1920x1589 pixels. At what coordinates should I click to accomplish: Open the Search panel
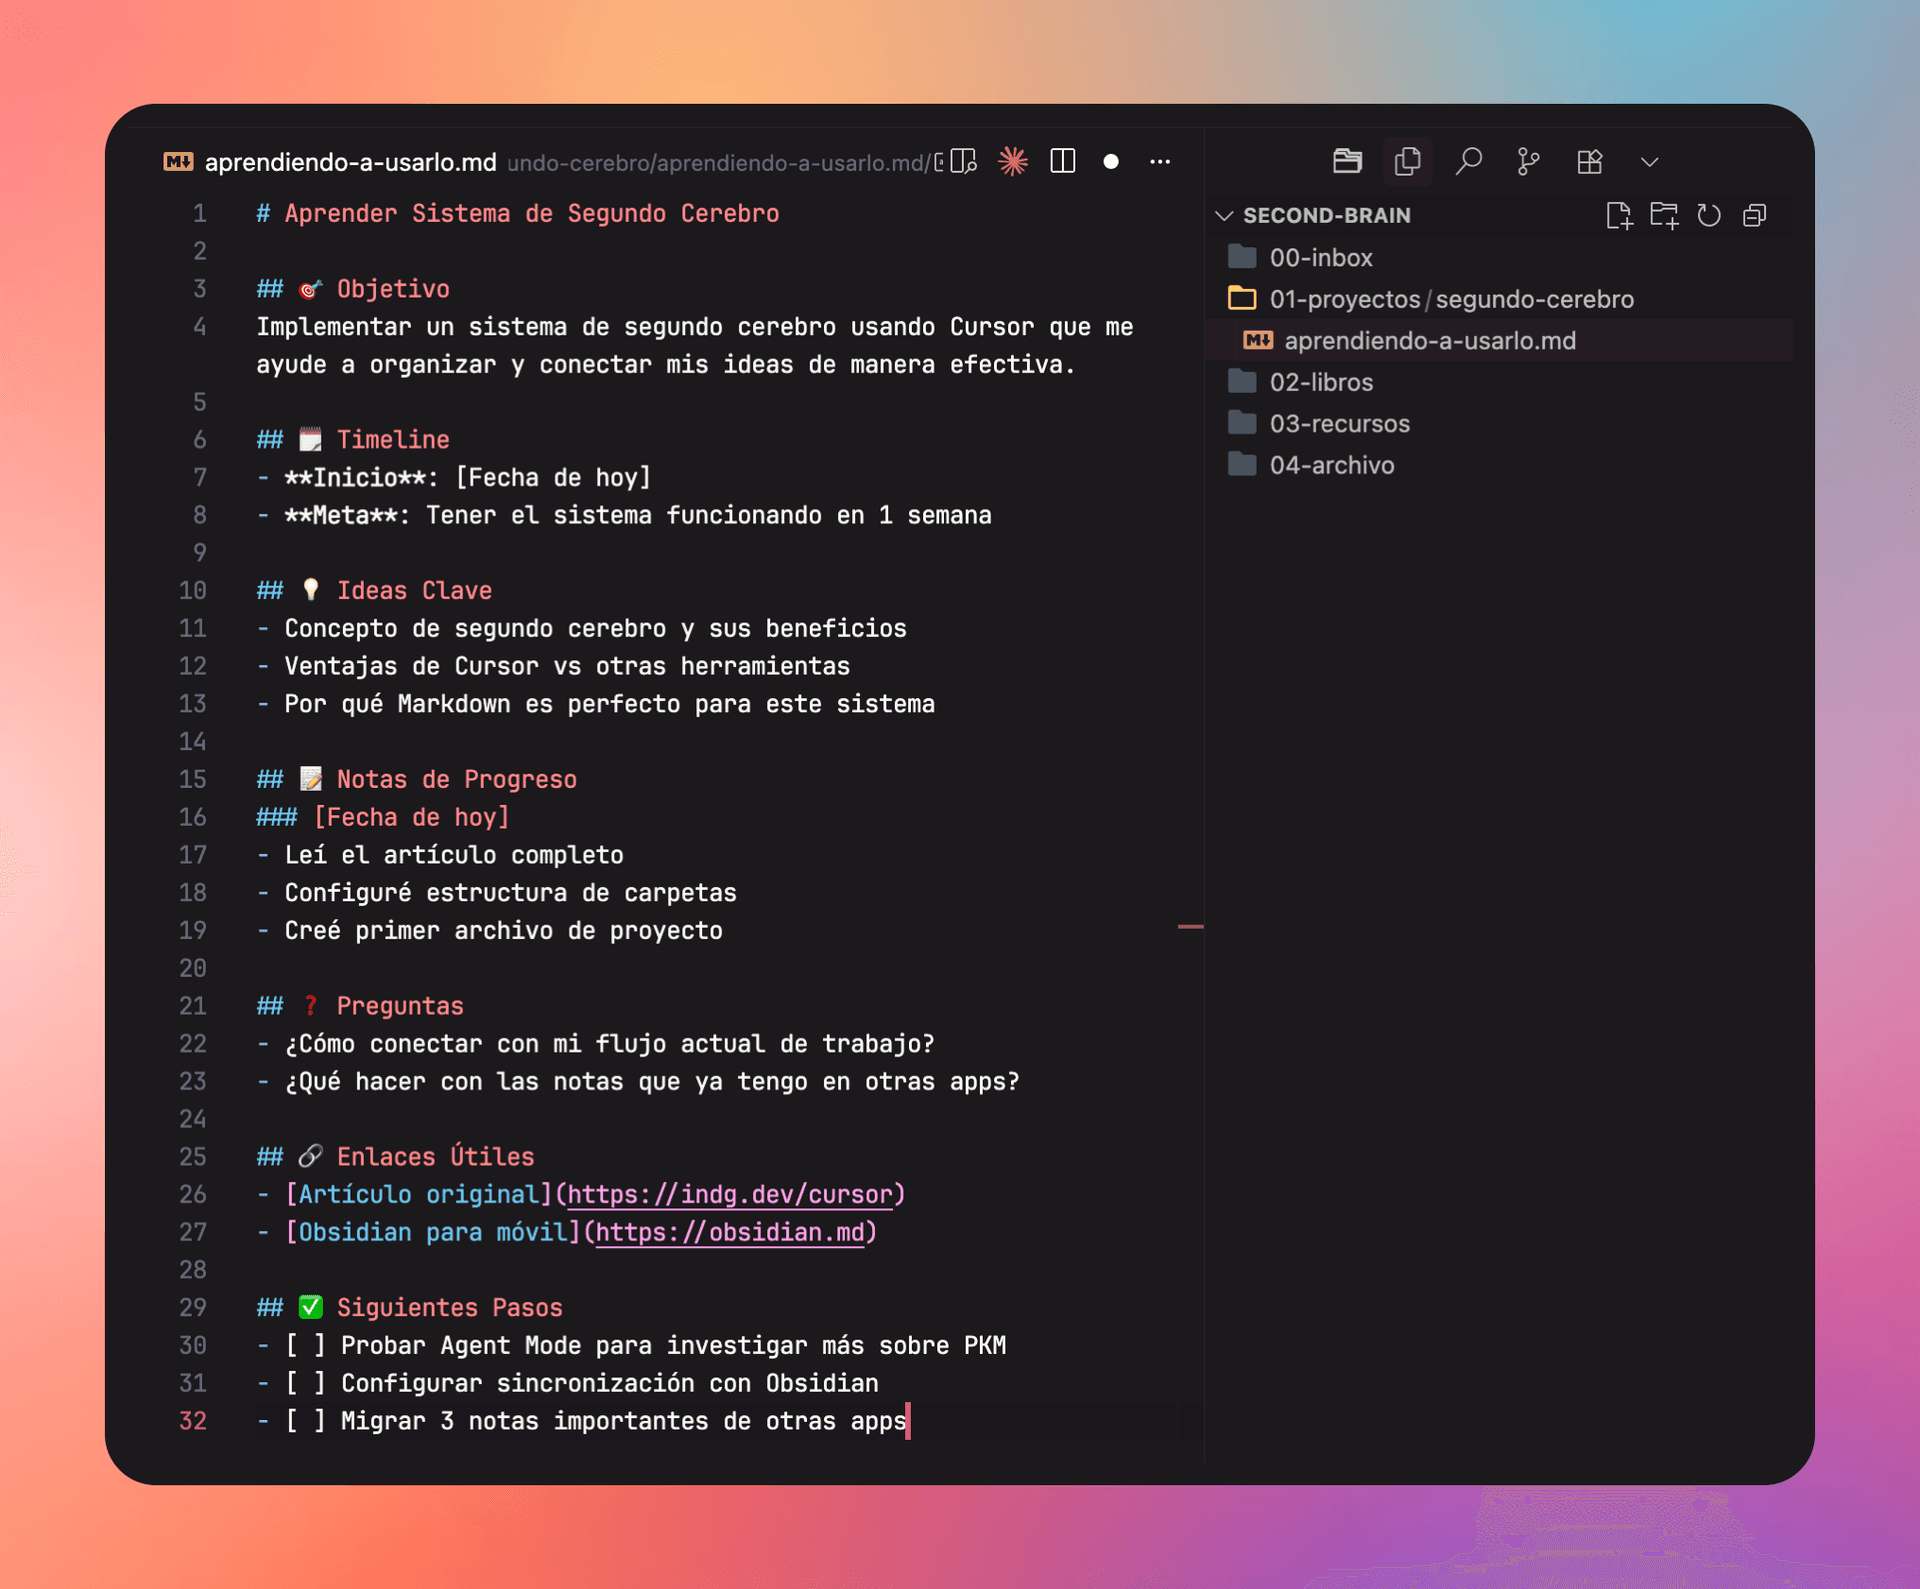click(1468, 161)
